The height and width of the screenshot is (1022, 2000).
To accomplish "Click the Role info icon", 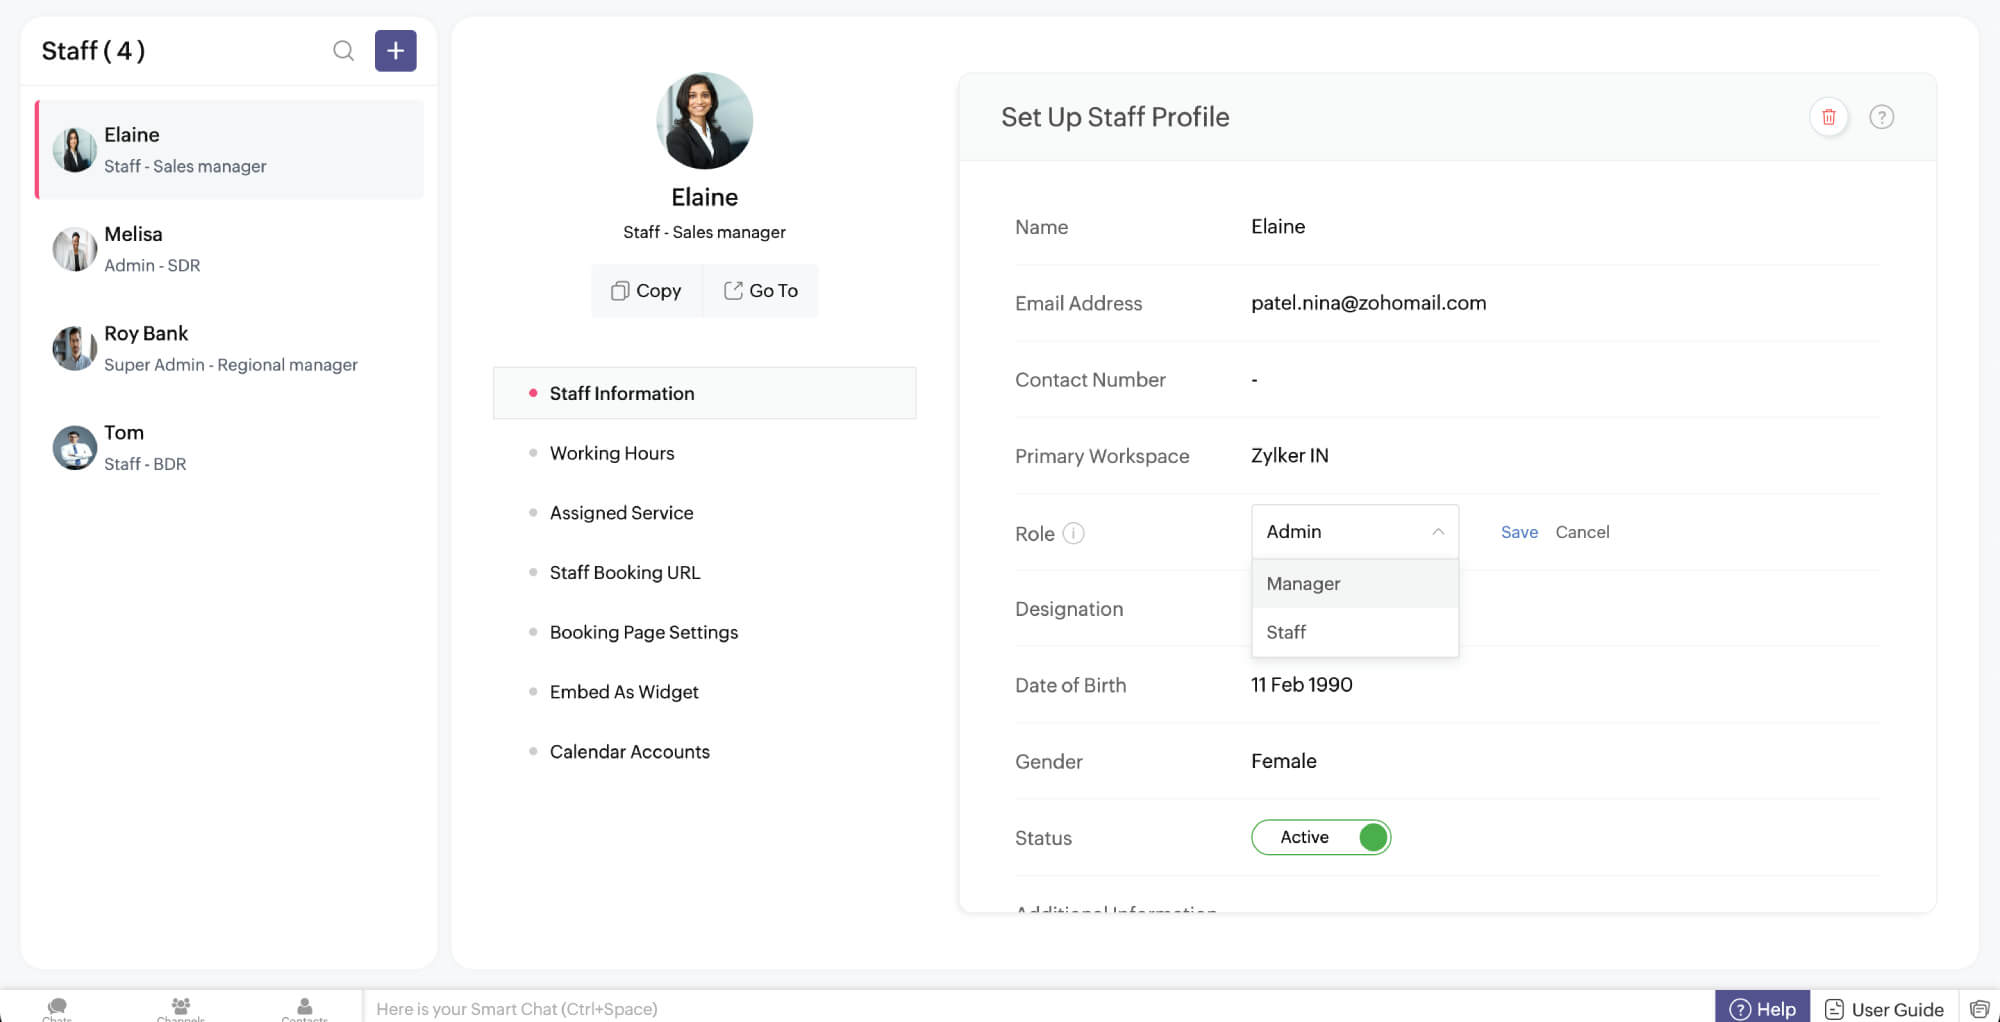I will [x=1073, y=533].
